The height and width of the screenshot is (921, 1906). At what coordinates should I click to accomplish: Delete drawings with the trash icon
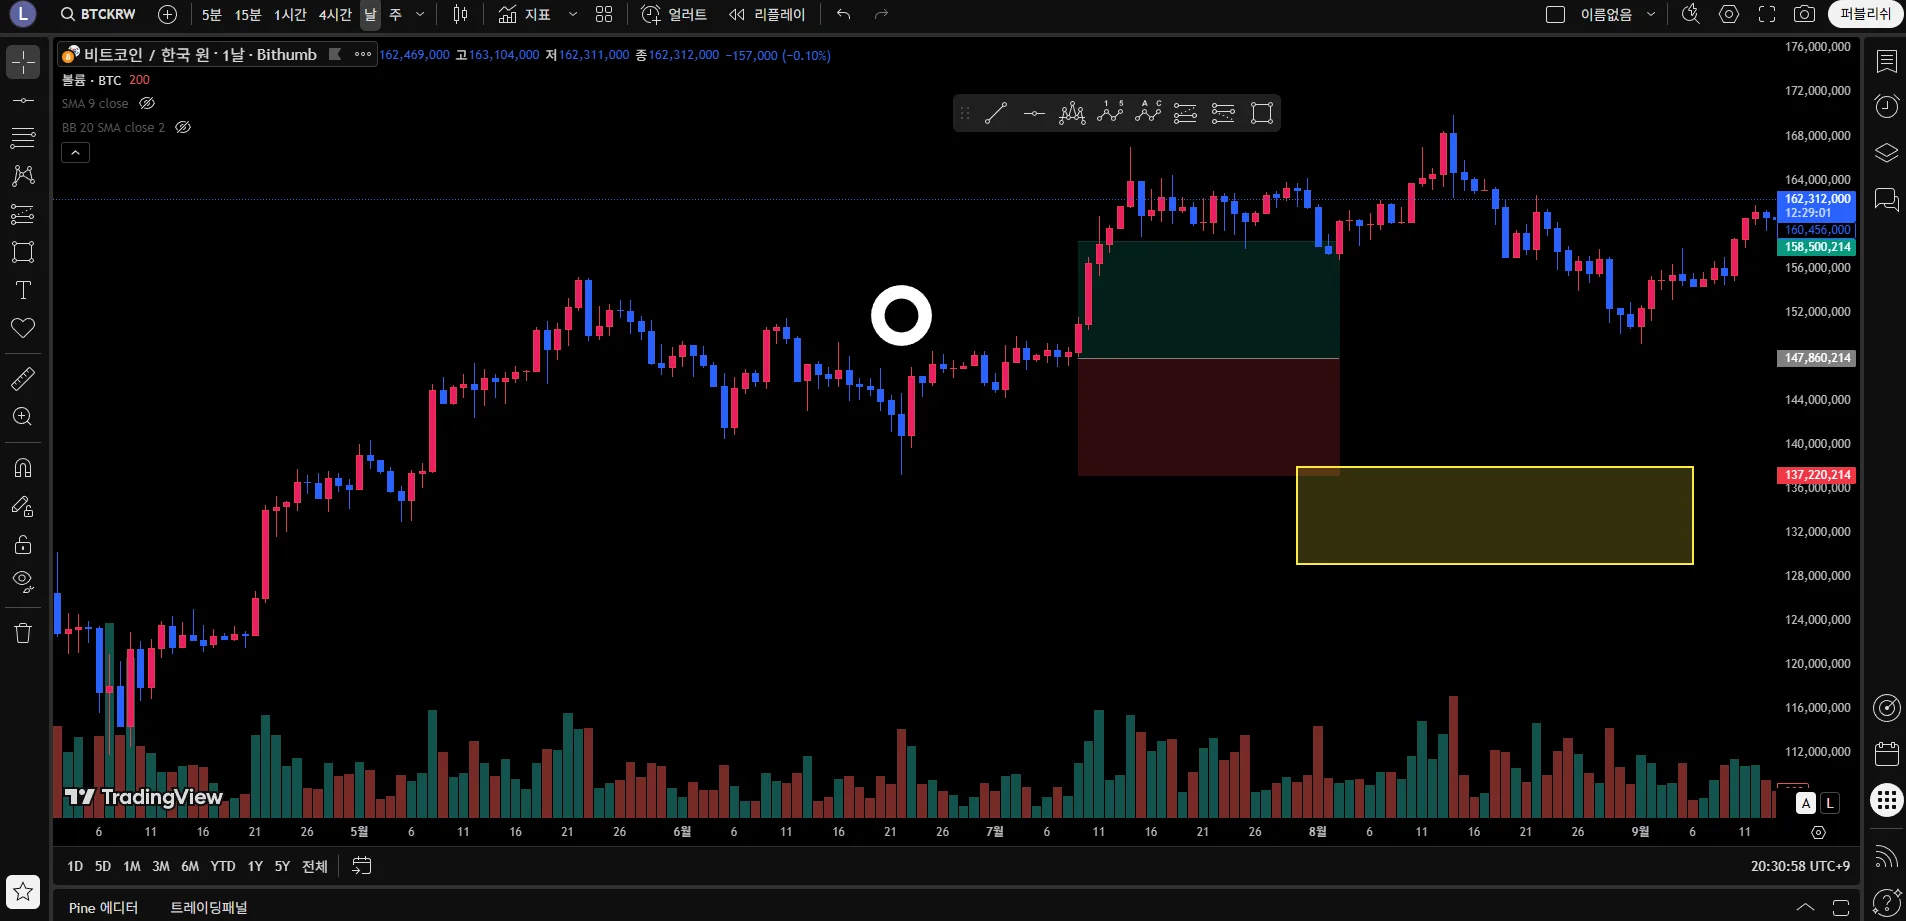(x=23, y=633)
